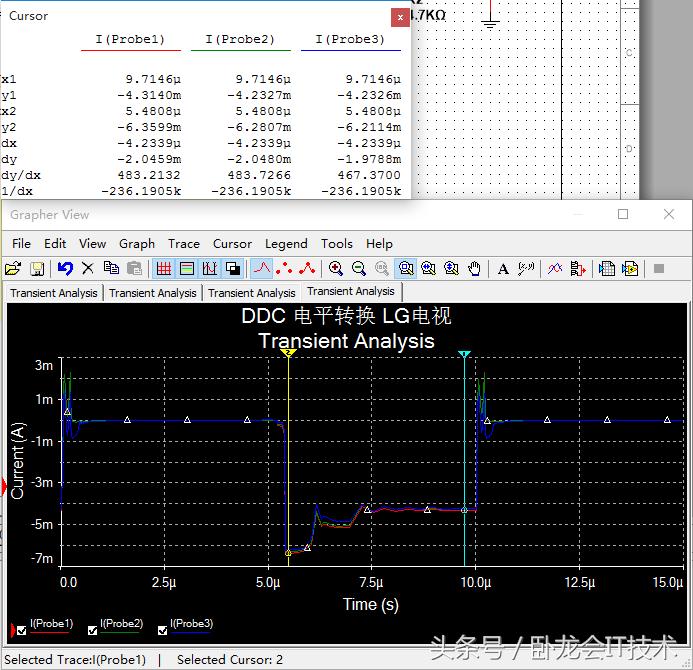Toggle the black/white background icon
693x670 pixels.
(232, 268)
